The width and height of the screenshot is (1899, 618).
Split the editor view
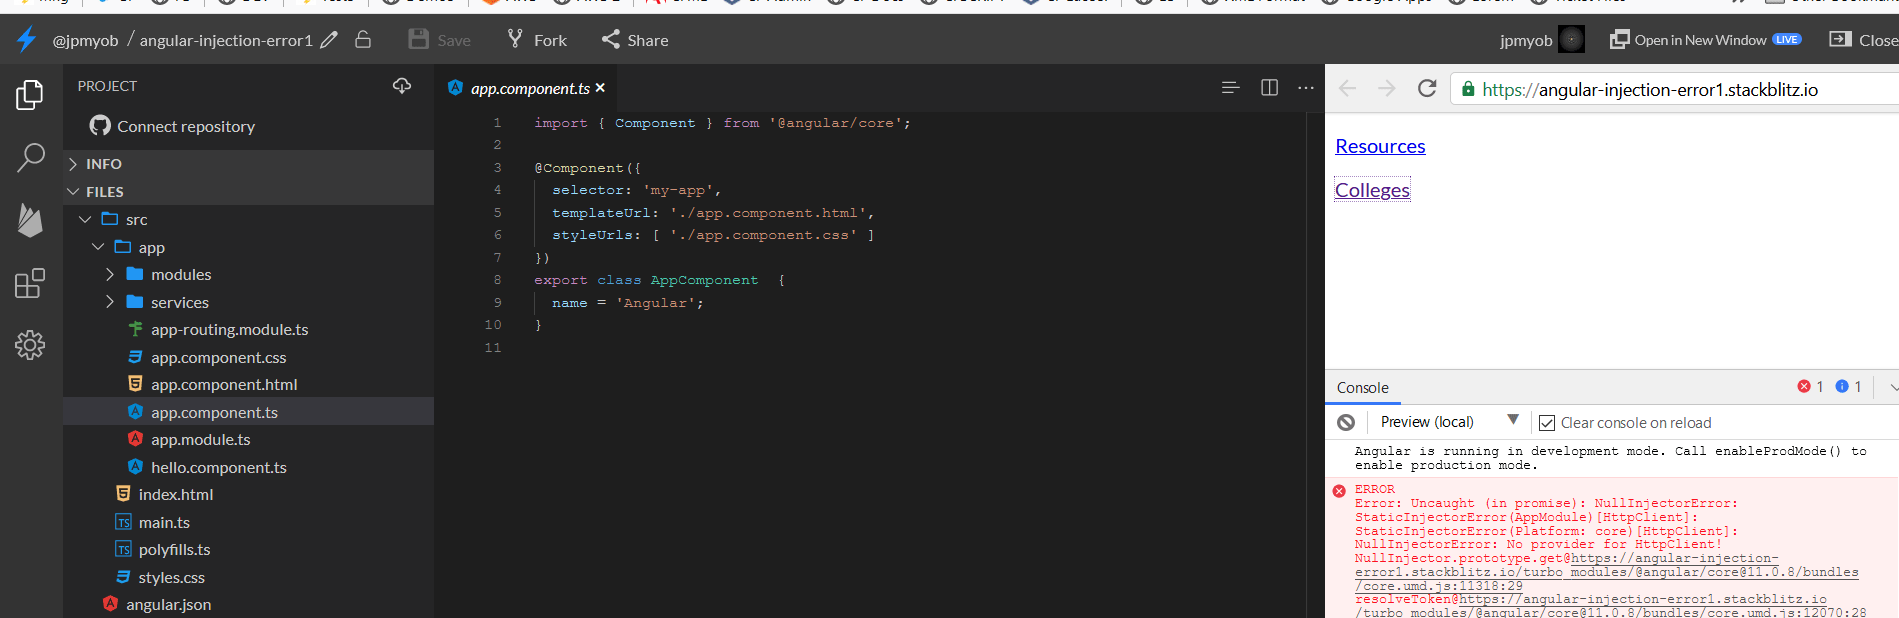click(1269, 88)
